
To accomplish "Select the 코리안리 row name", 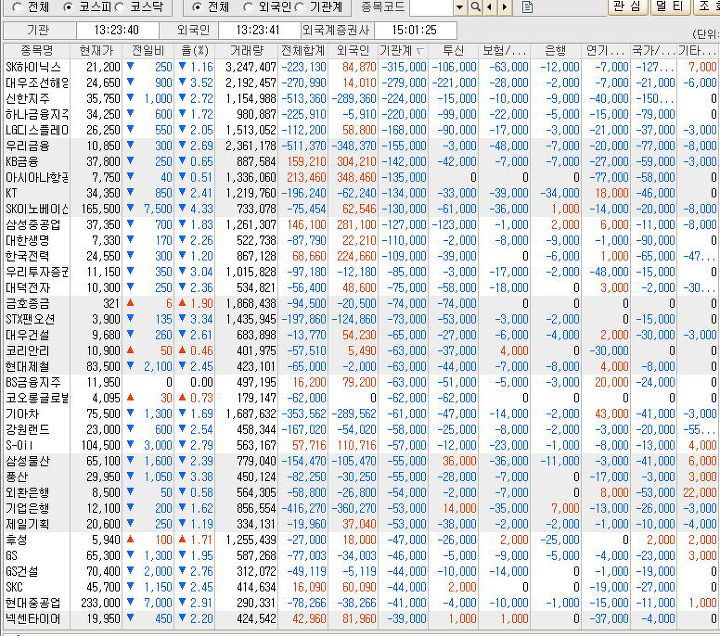I will [27, 351].
